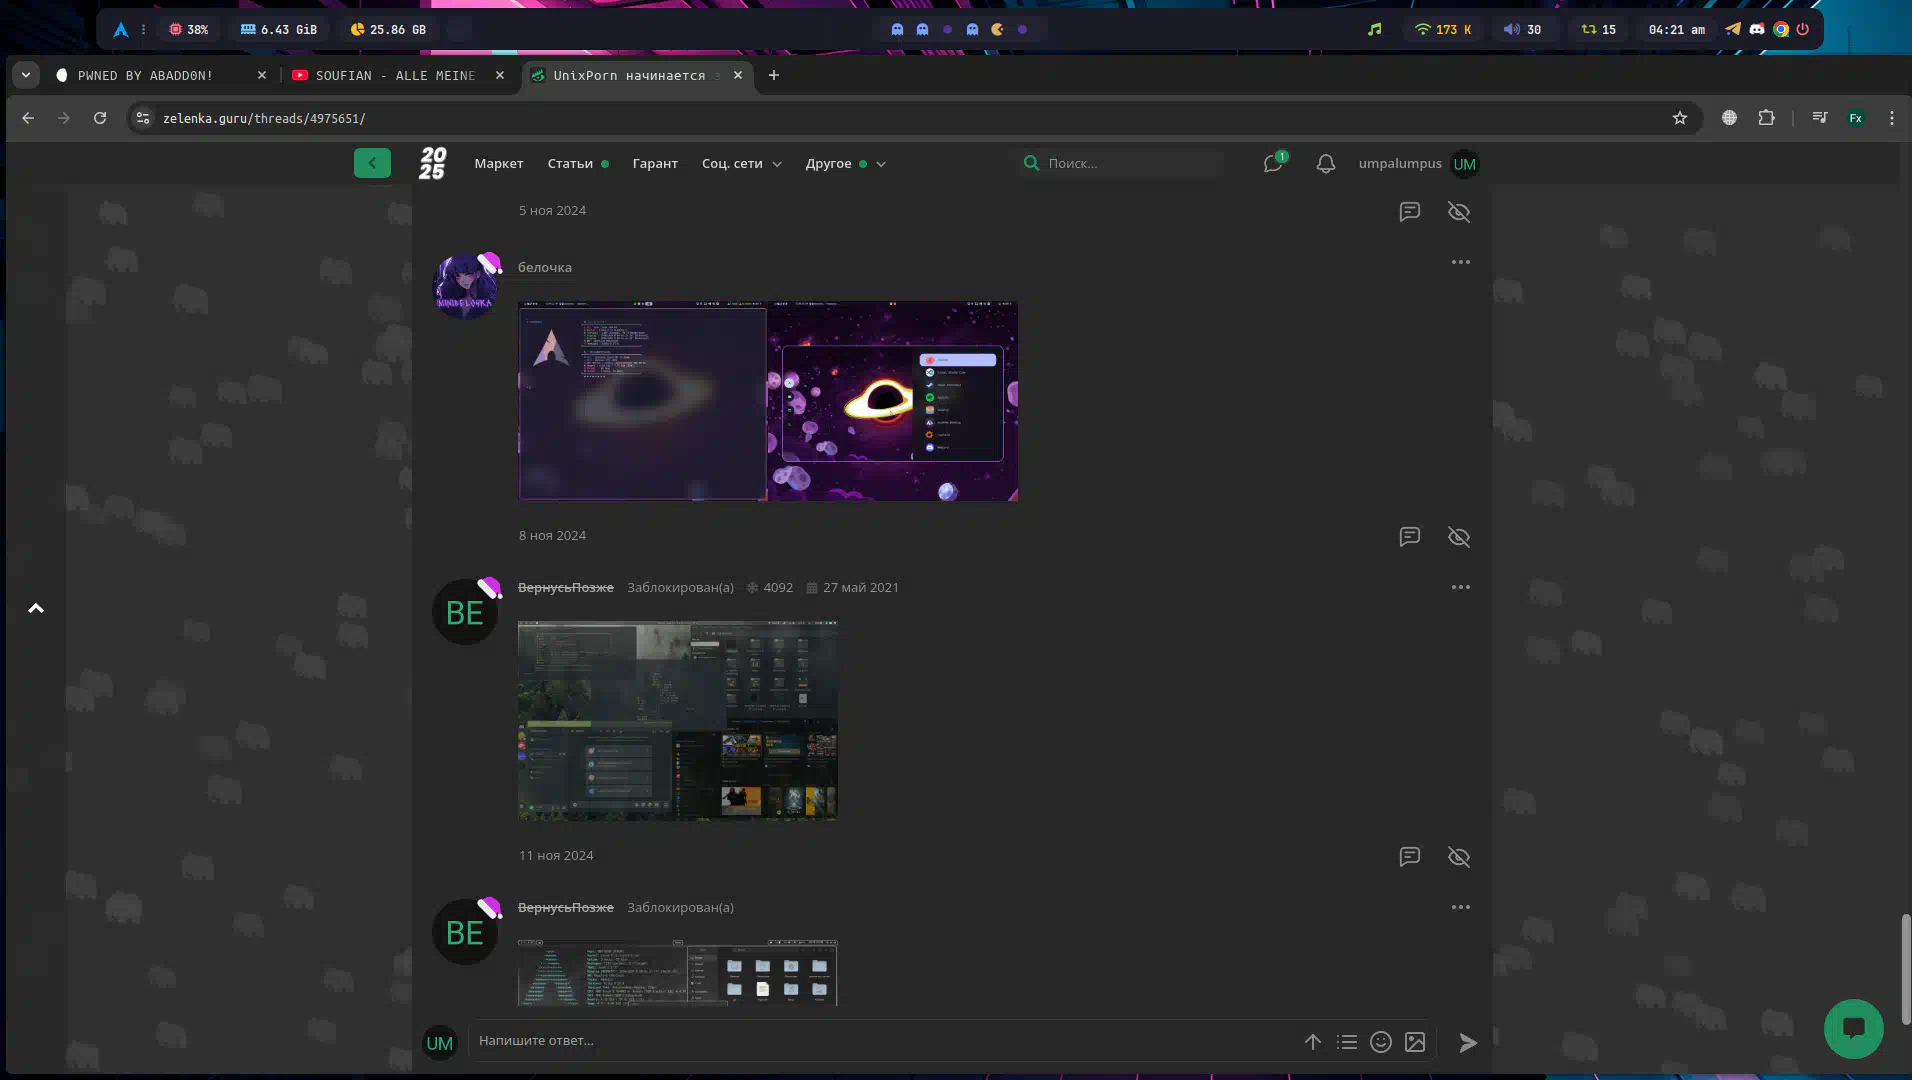
Task: Click the notifications bell icon
Action: (x=1325, y=164)
